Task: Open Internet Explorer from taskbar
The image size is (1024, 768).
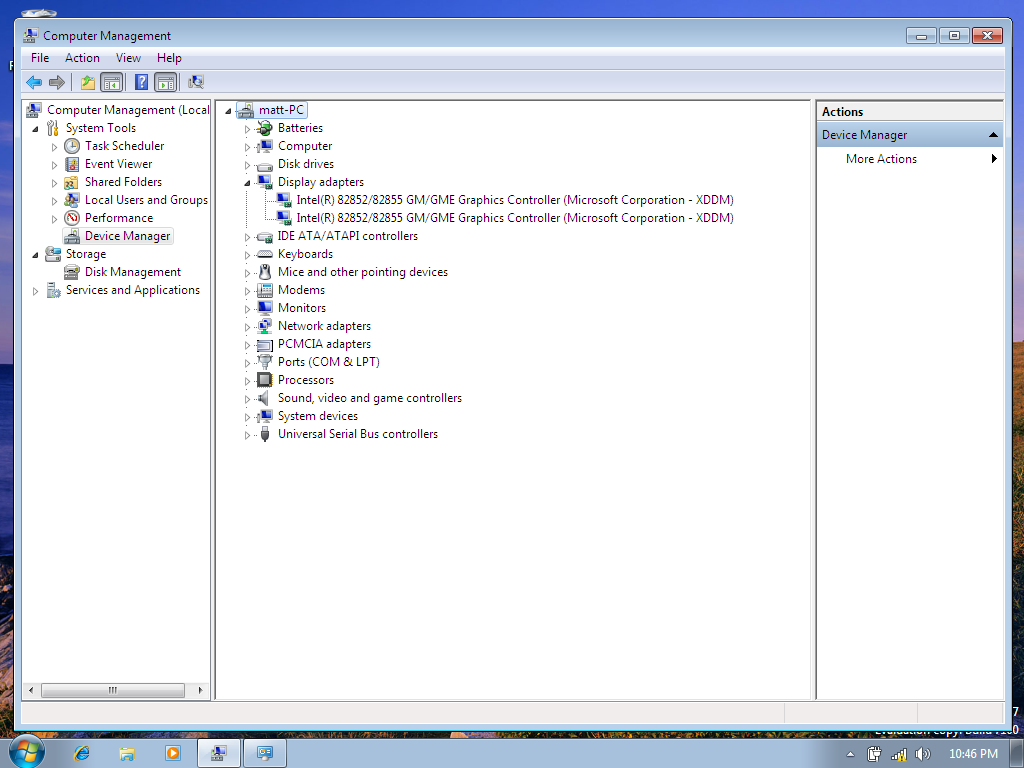Action: [x=82, y=753]
